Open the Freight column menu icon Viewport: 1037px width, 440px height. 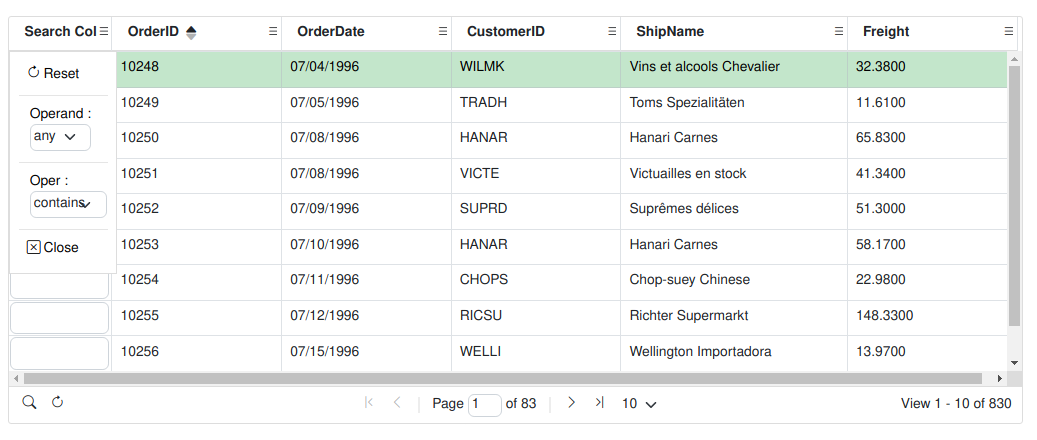tap(1008, 32)
